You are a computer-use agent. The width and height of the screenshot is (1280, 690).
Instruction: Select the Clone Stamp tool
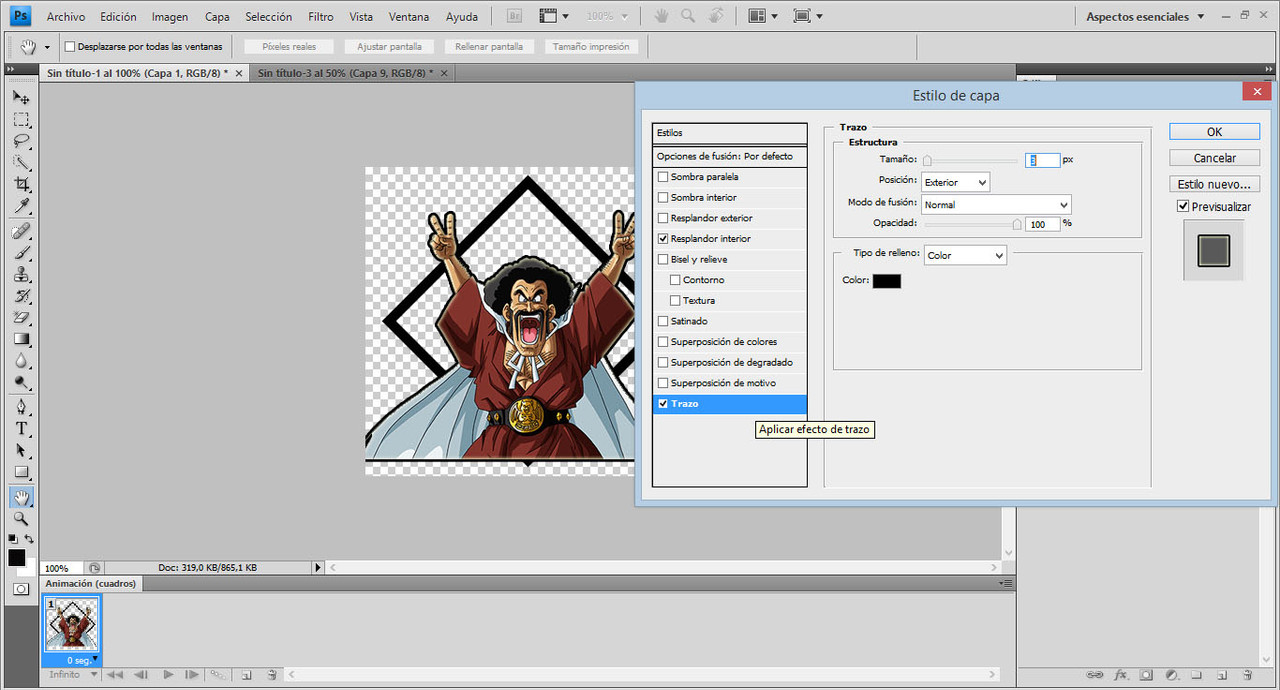pos(21,275)
